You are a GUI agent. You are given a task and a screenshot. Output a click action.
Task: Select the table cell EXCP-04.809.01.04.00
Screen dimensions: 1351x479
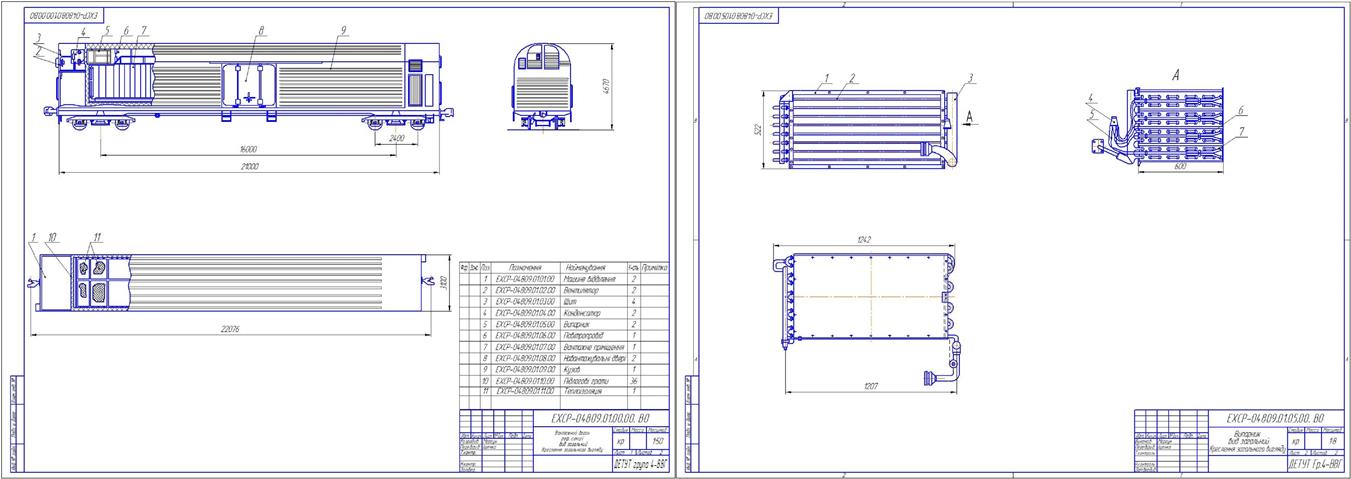point(525,312)
